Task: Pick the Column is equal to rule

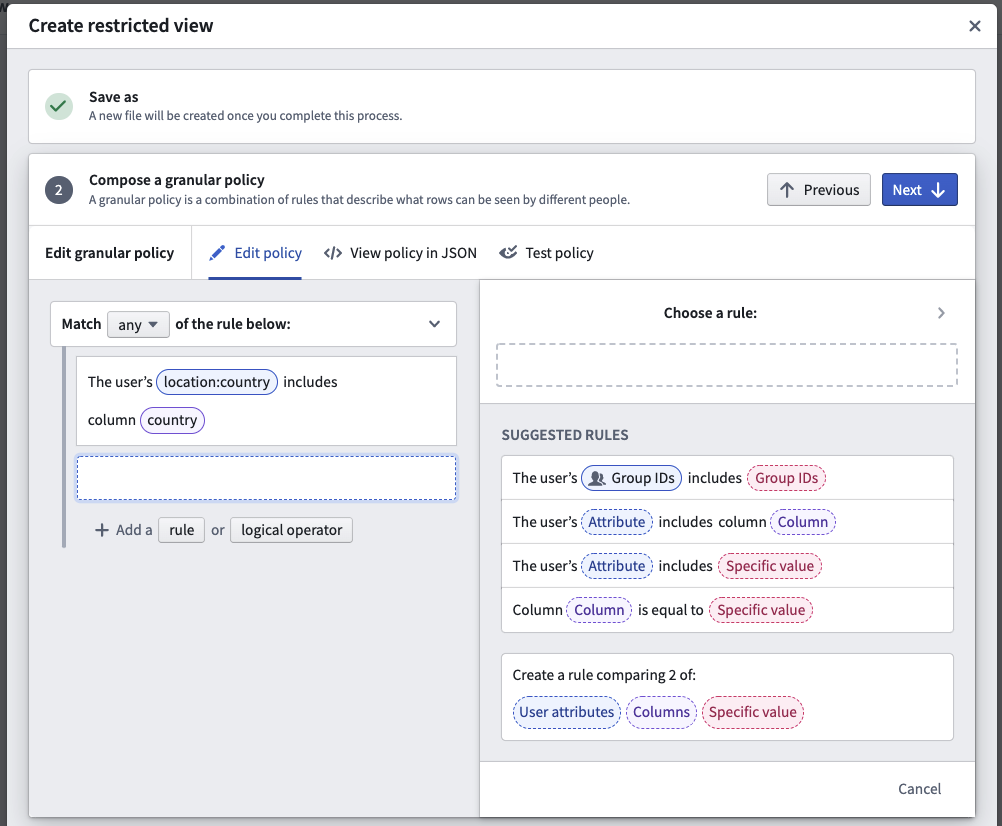Action: [727, 610]
